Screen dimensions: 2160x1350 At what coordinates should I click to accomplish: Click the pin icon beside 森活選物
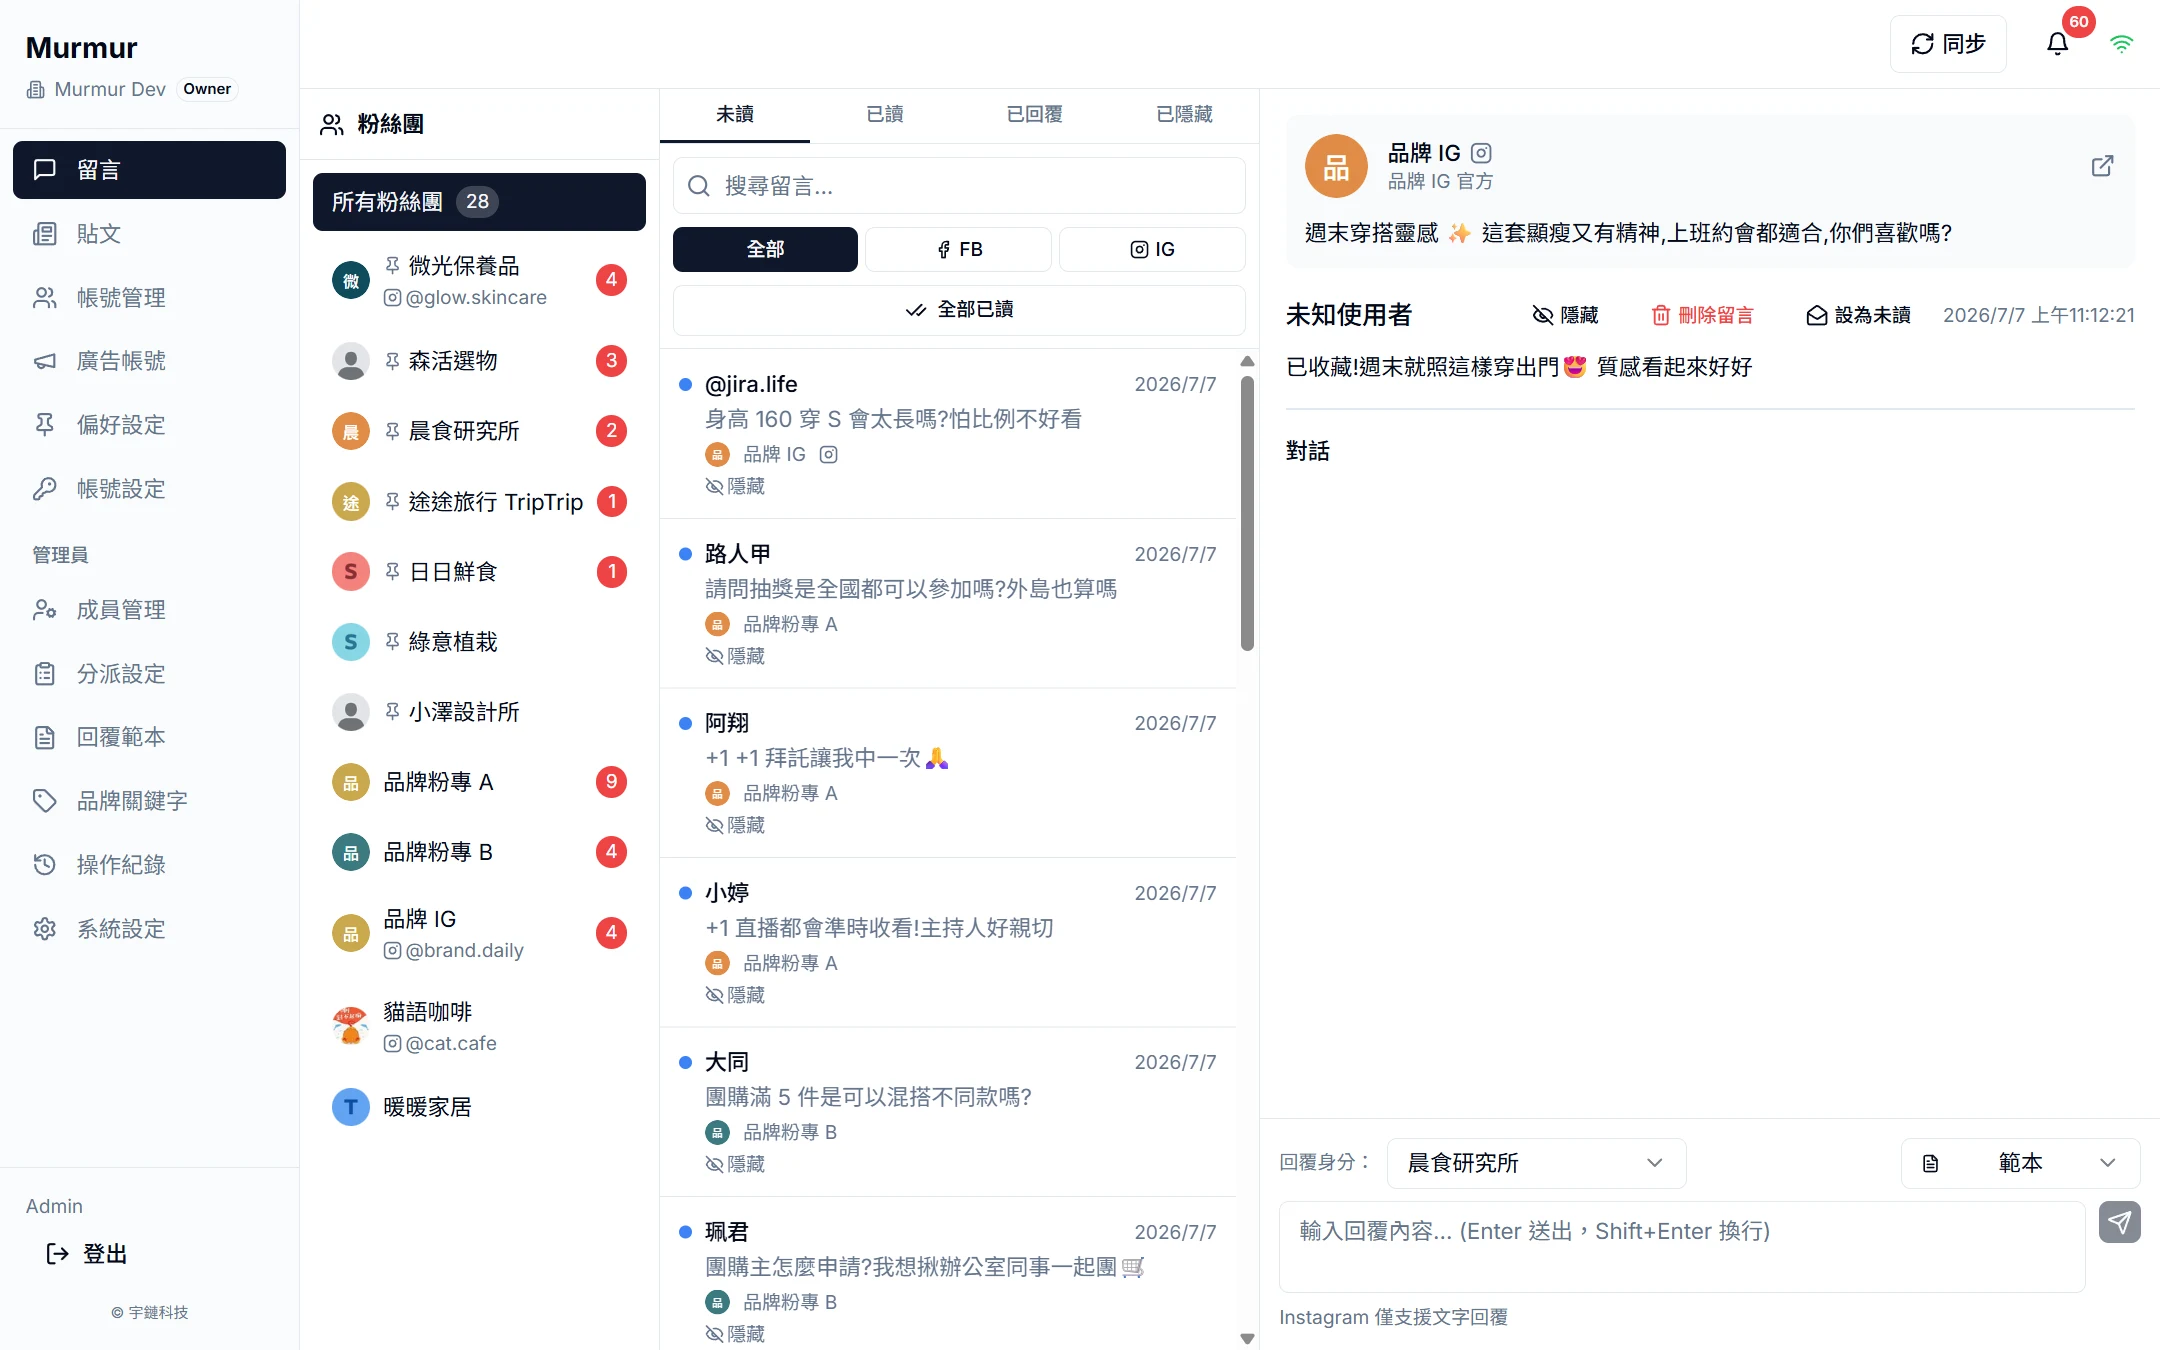click(x=392, y=361)
